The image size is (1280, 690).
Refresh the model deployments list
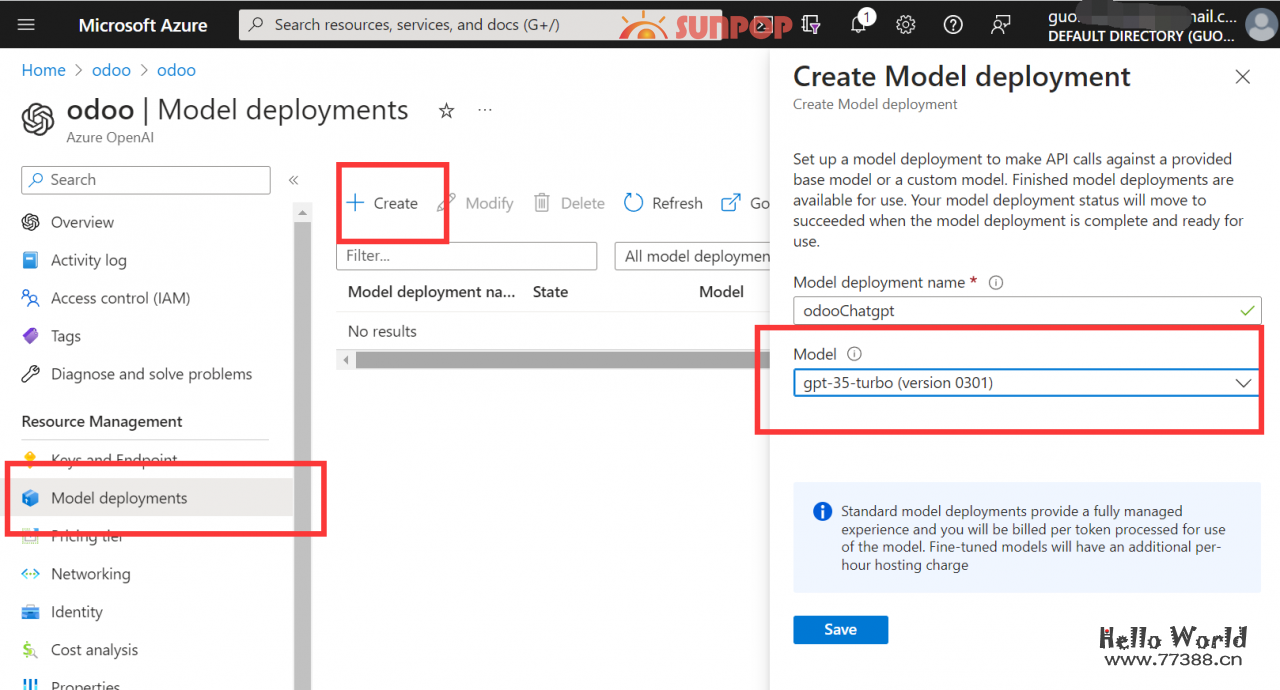(664, 203)
